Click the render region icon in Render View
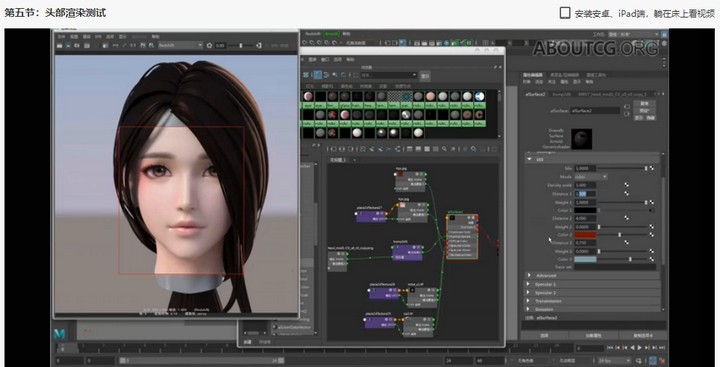 pyautogui.click(x=68, y=45)
